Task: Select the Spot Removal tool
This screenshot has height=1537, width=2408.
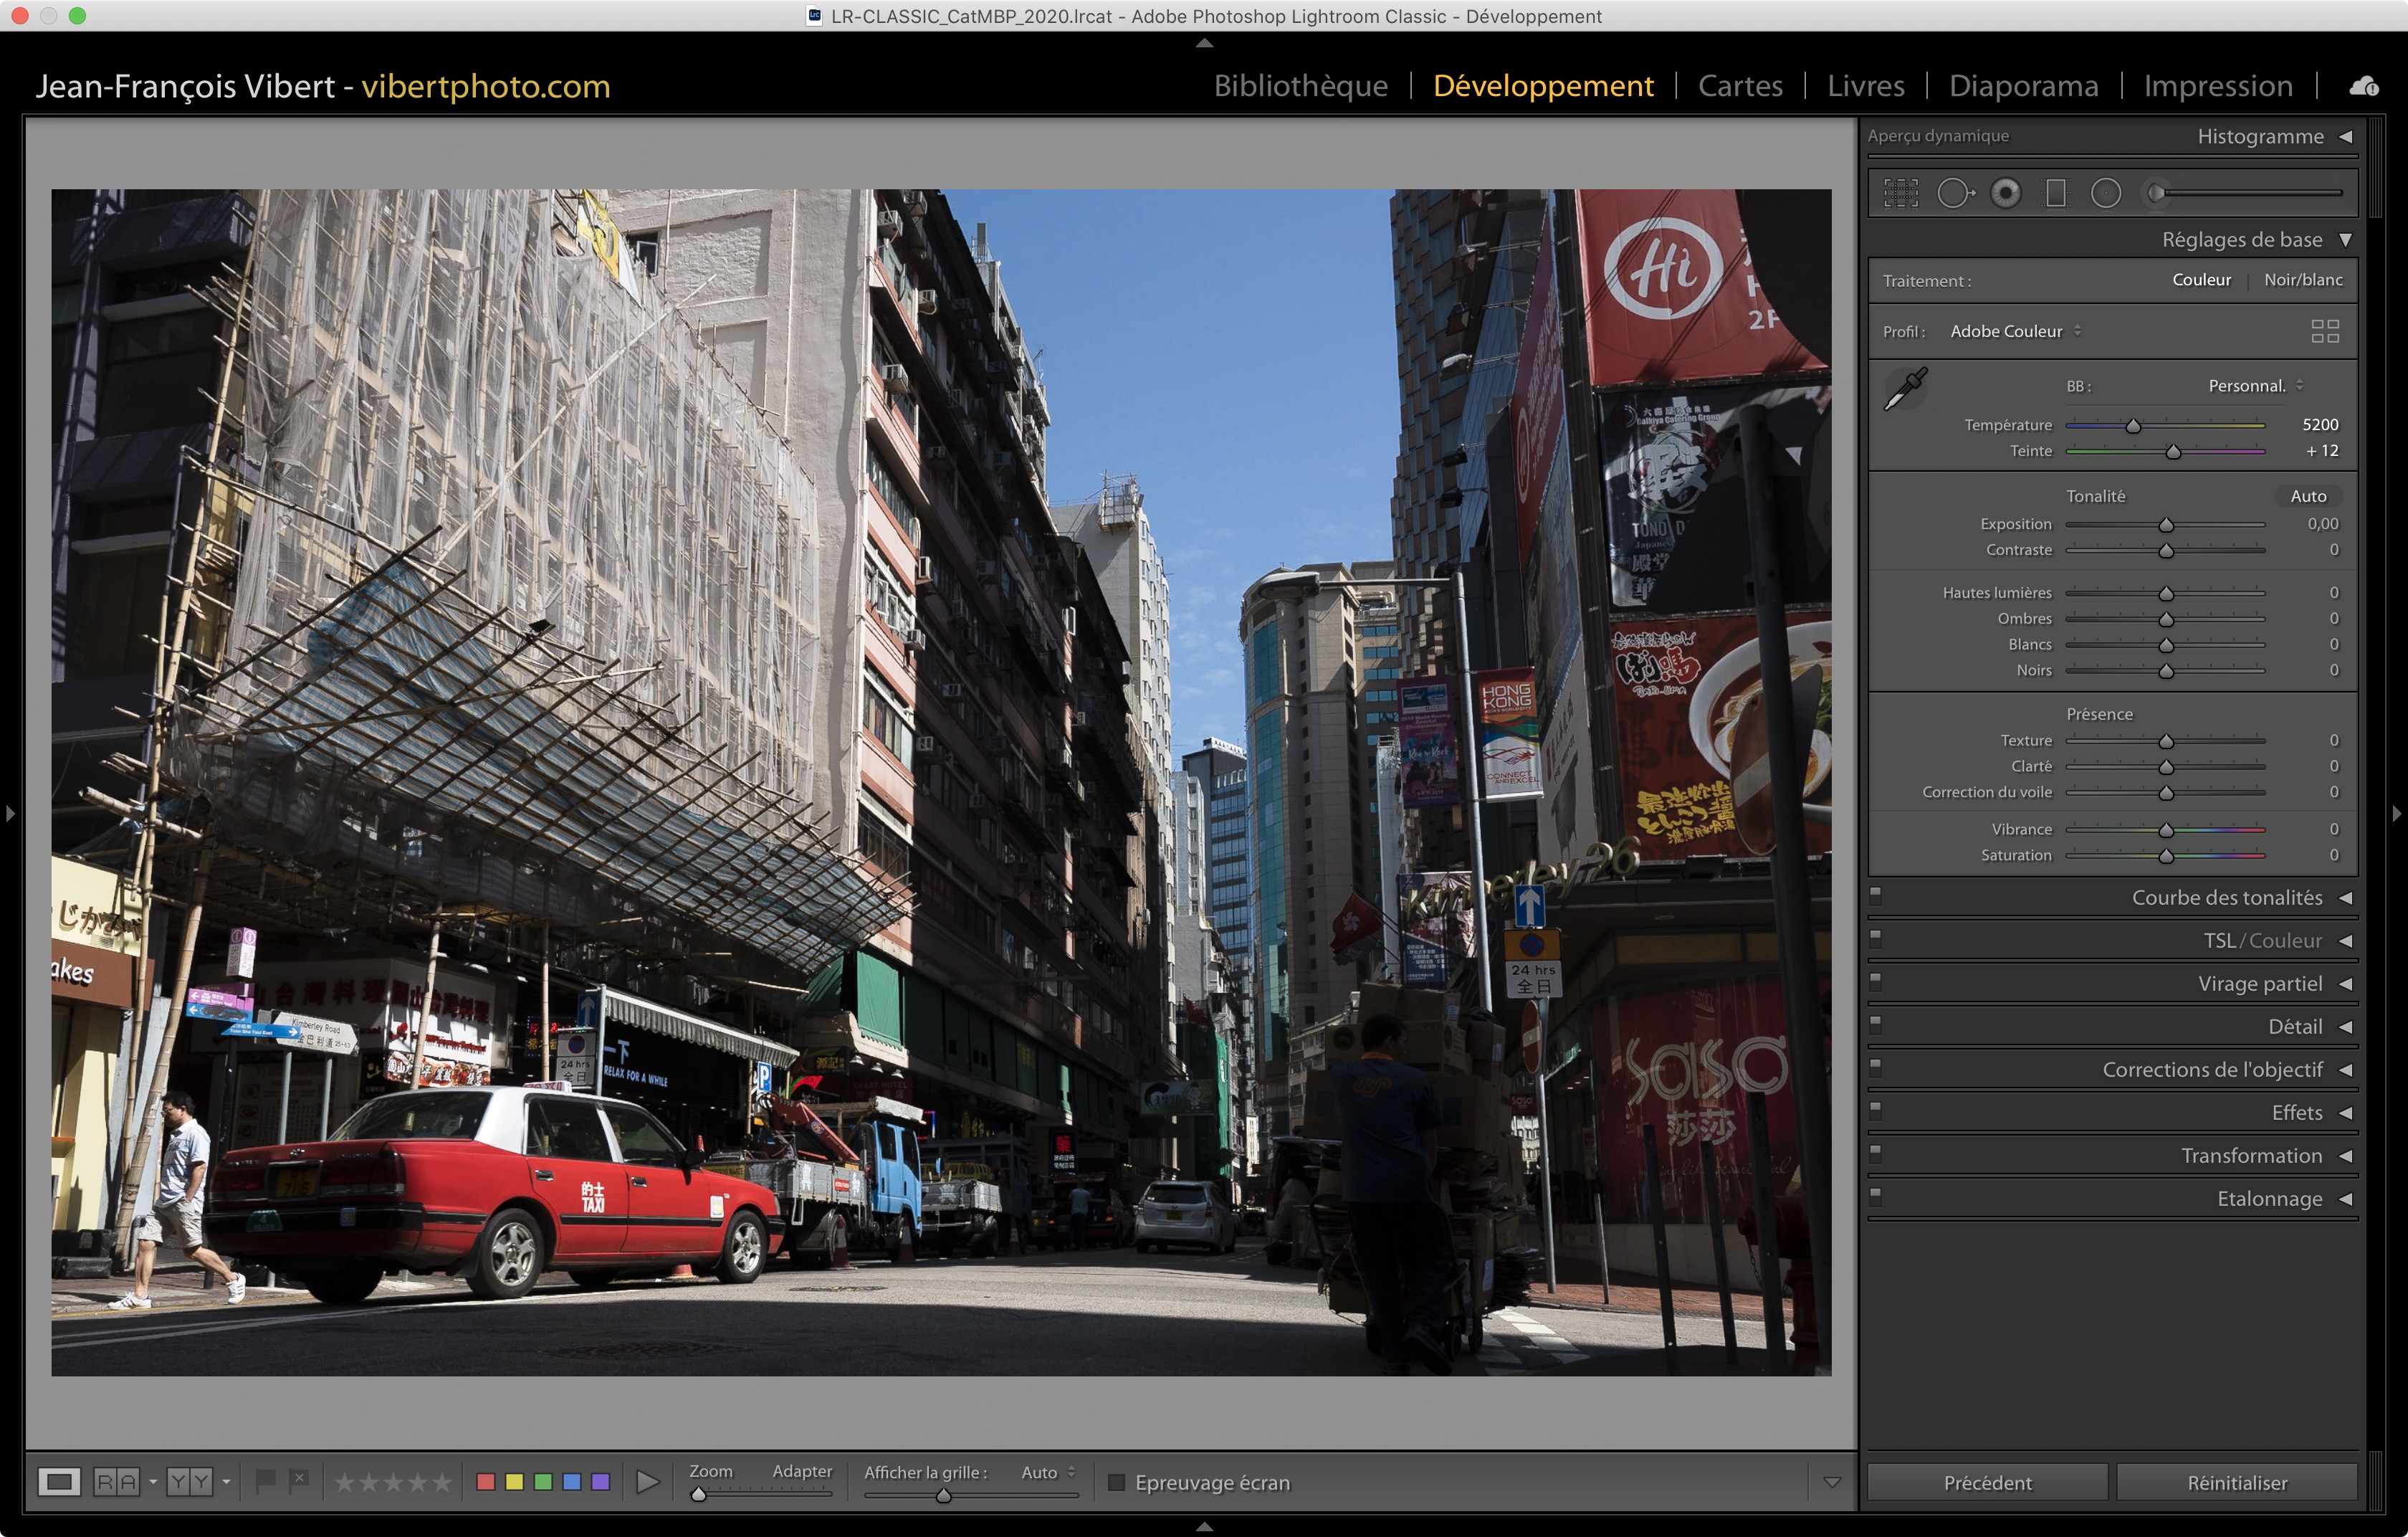Action: tap(1955, 193)
